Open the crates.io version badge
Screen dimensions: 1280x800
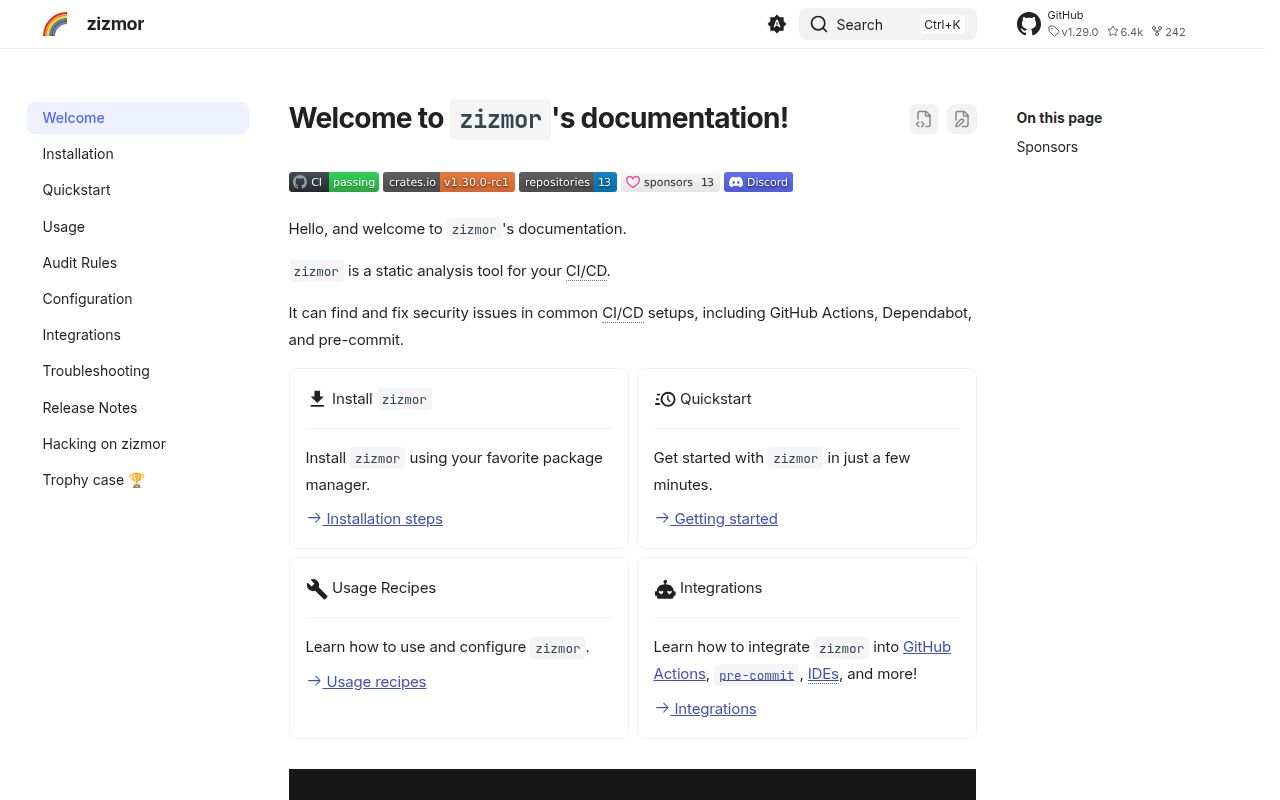click(449, 182)
